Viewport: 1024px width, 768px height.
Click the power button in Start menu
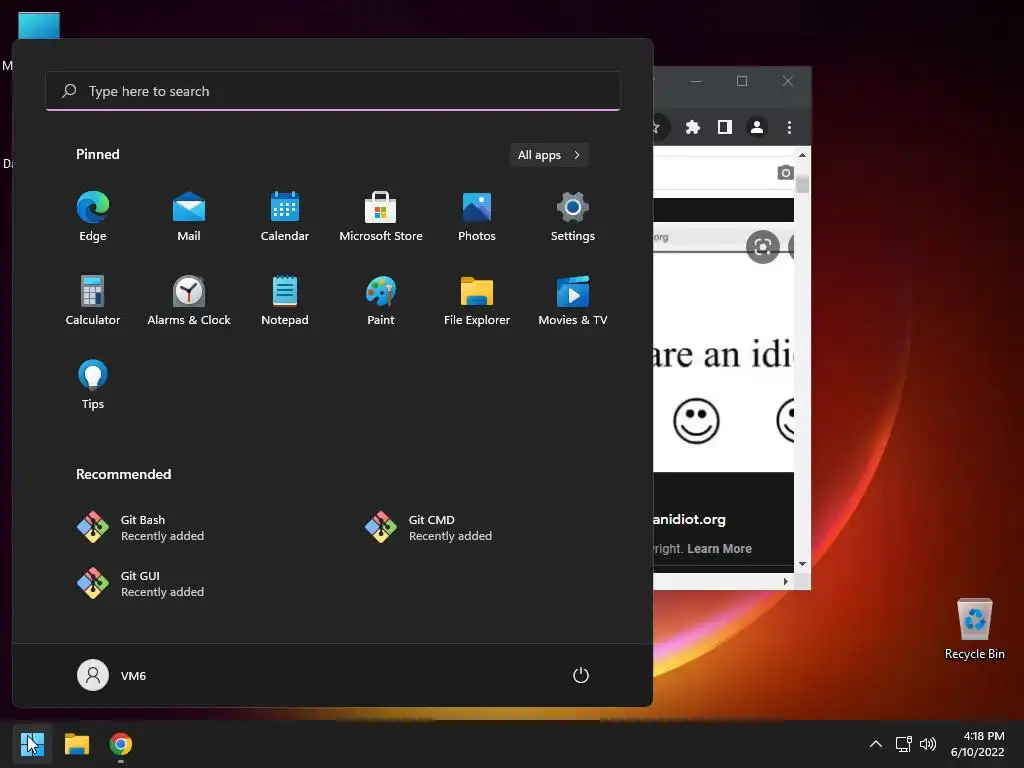click(581, 675)
